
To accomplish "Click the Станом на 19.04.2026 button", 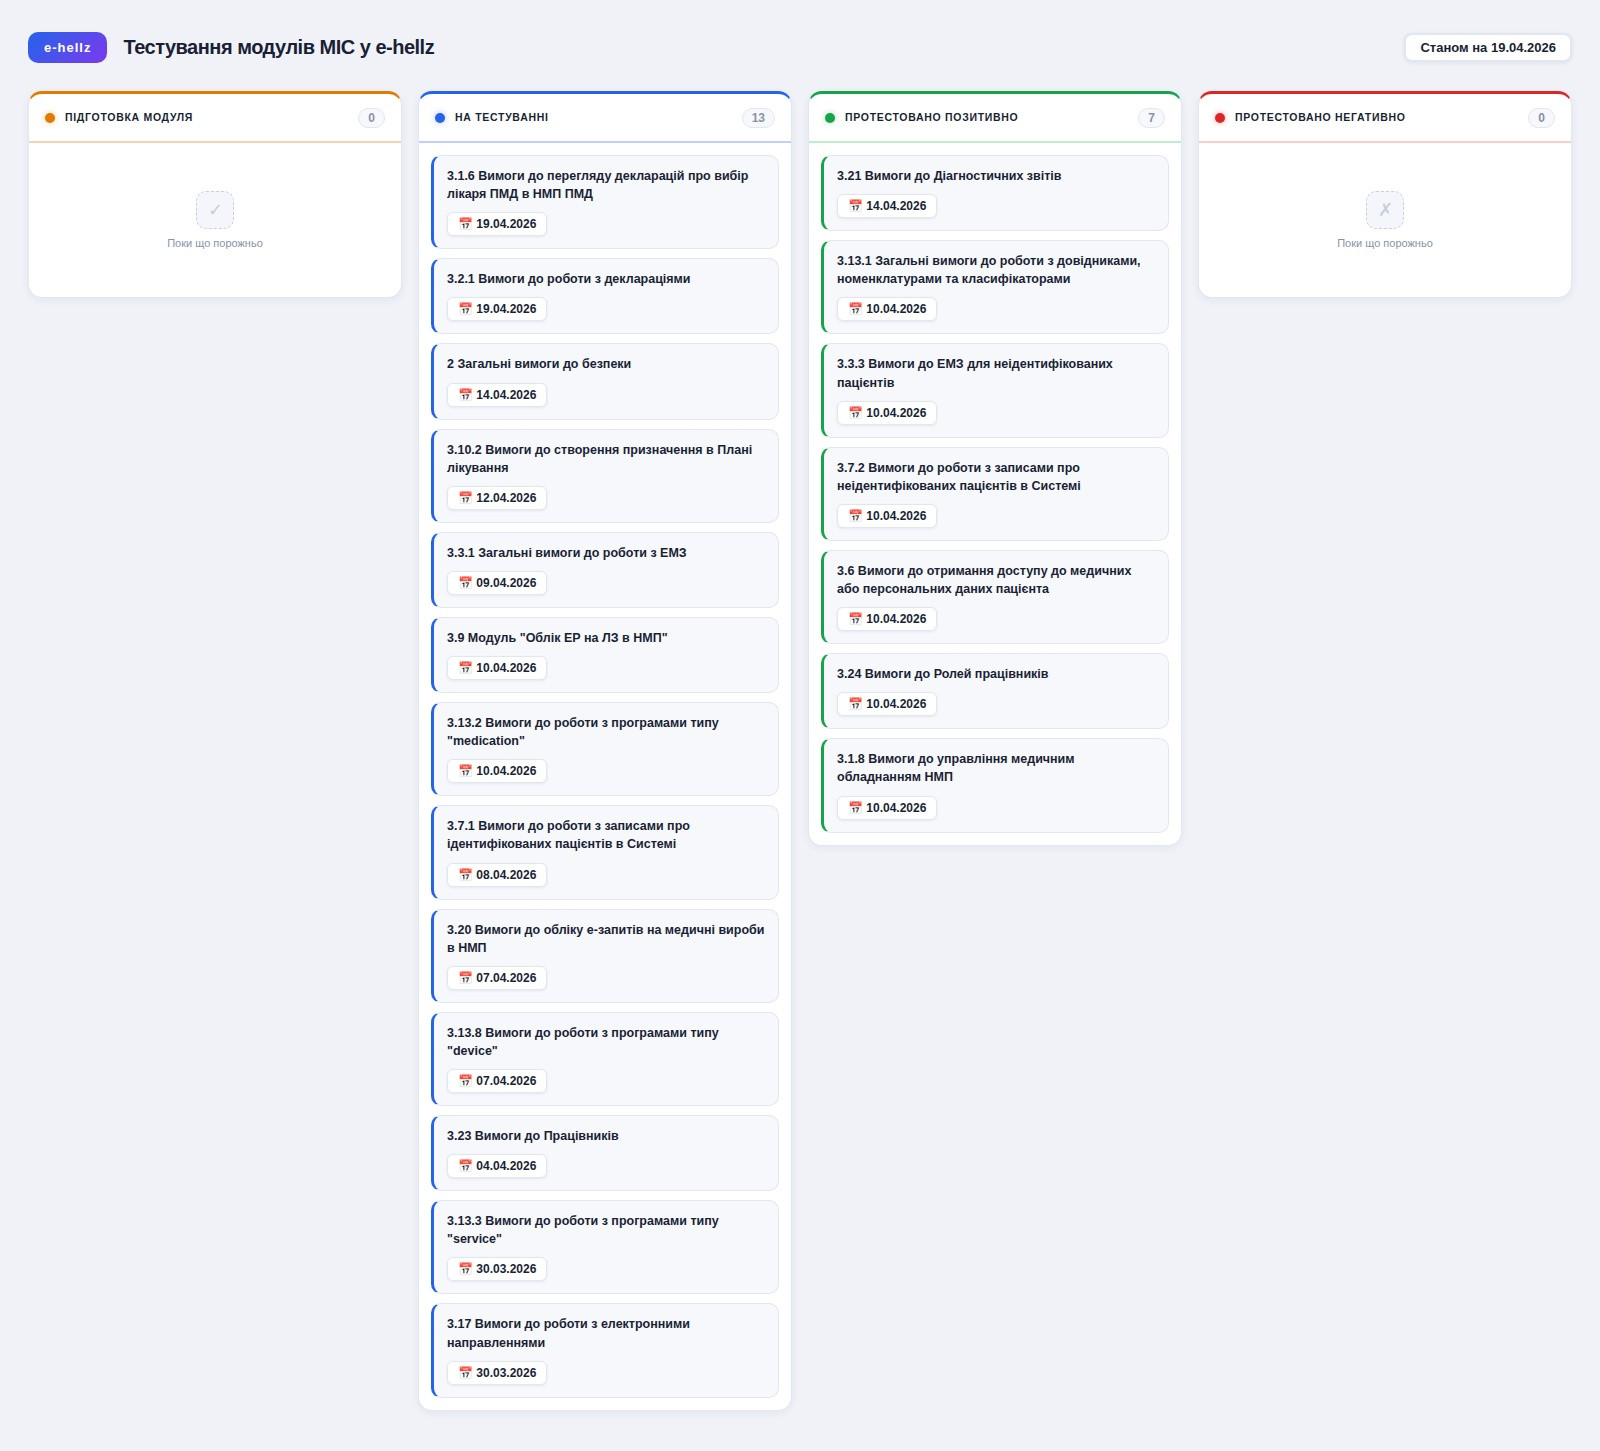I will 1487,48.
